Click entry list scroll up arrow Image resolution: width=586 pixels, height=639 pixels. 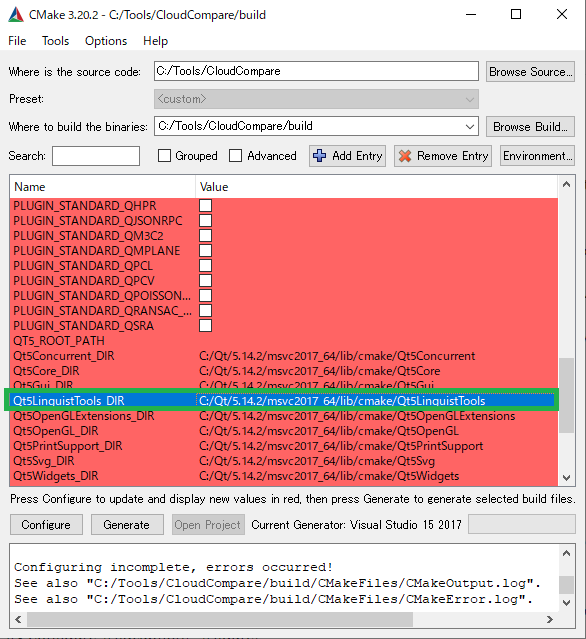(x=566, y=185)
